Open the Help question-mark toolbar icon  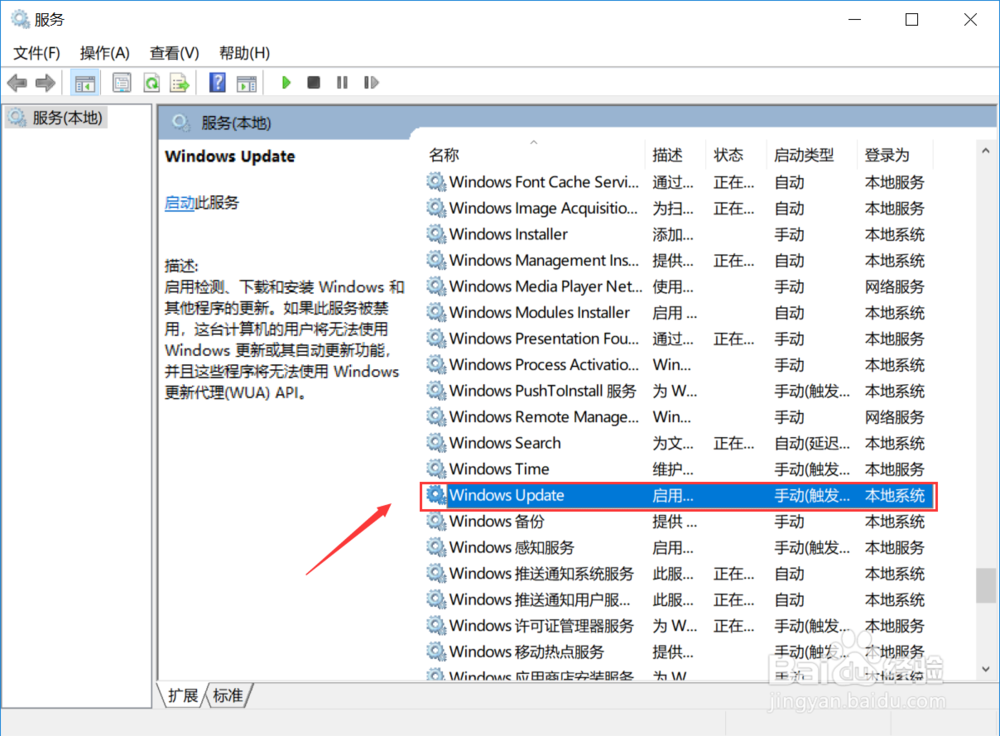pos(217,82)
